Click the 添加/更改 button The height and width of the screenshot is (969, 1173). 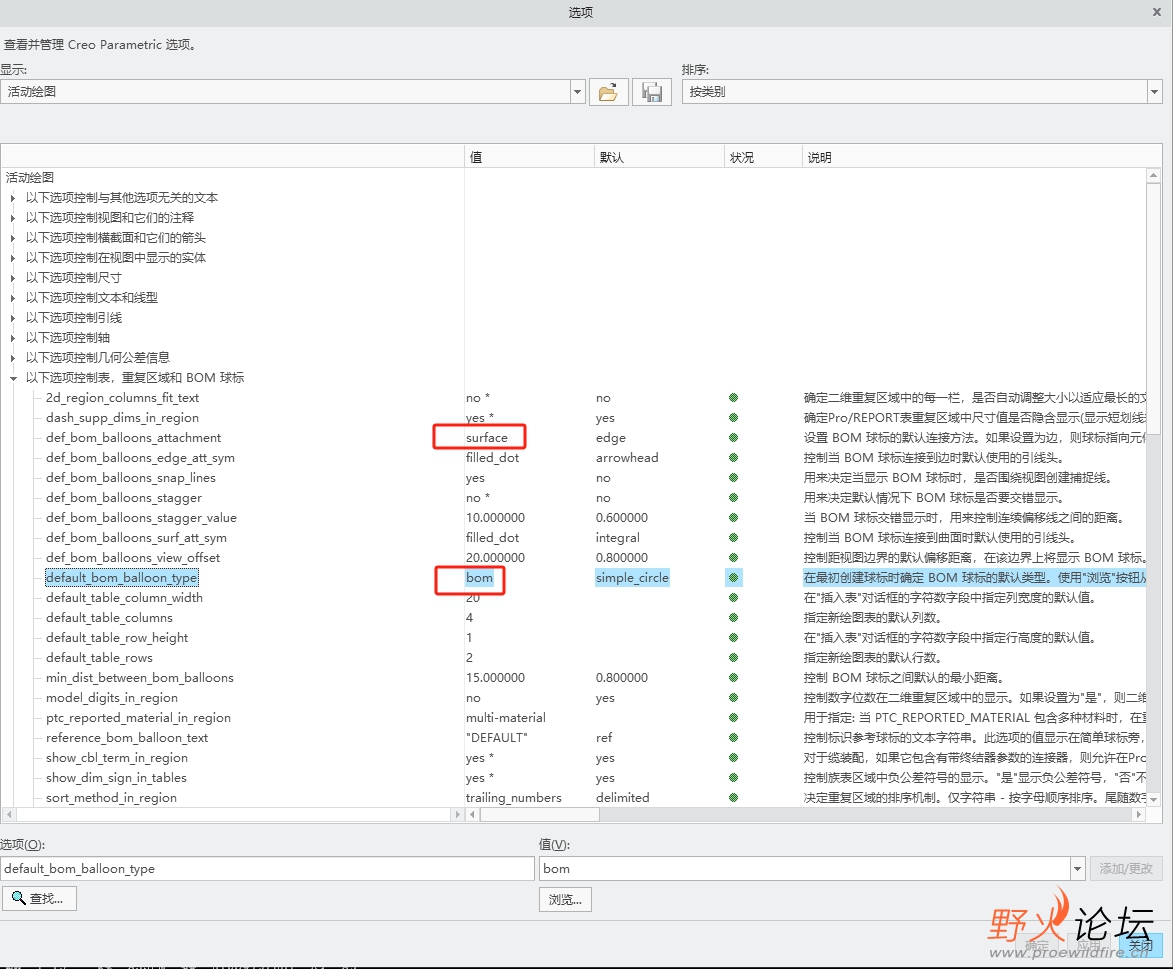tap(1126, 869)
